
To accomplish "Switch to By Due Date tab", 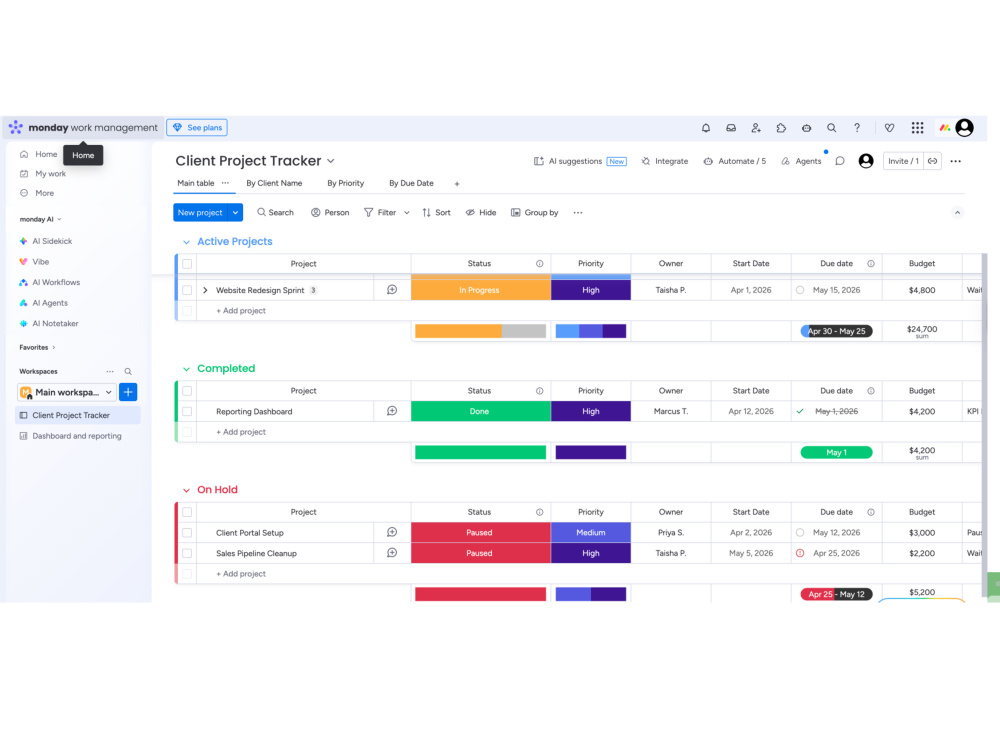I will pyautogui.click(x=411, y=183).
